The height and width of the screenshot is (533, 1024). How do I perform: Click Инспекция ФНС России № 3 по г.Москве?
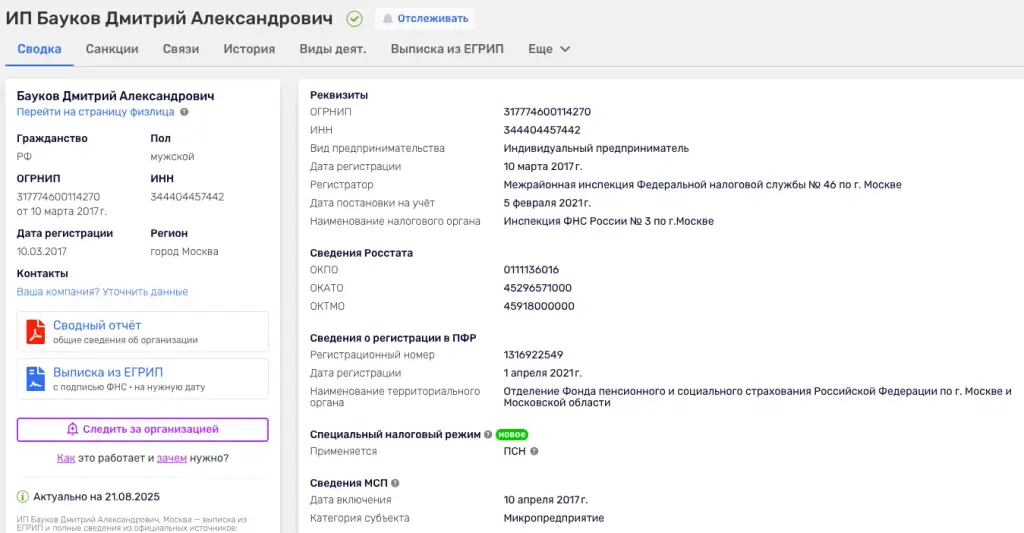608,221
